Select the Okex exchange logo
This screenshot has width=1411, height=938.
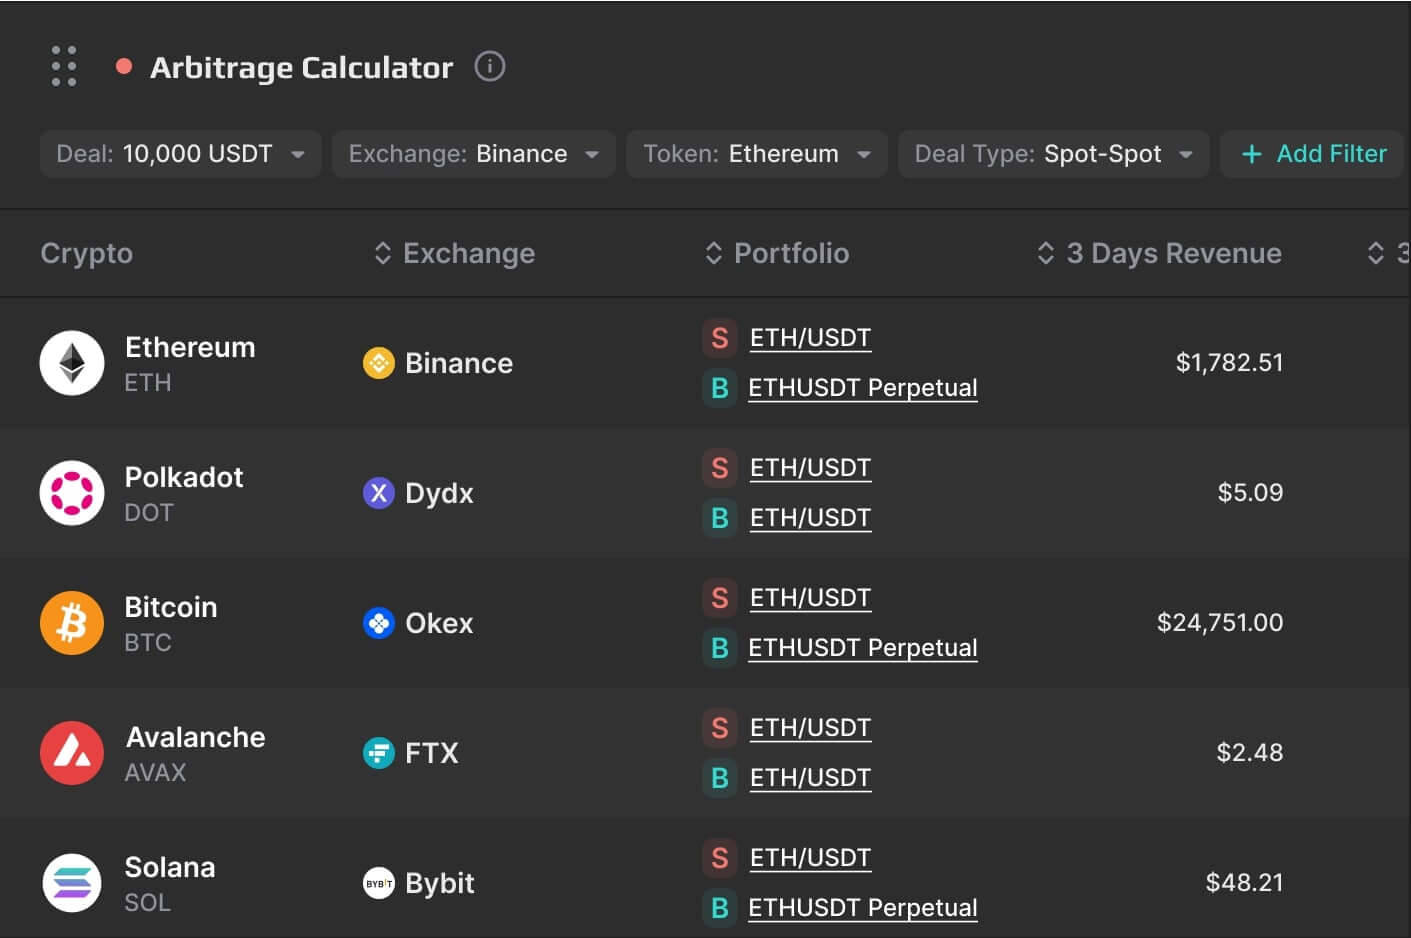378,622
